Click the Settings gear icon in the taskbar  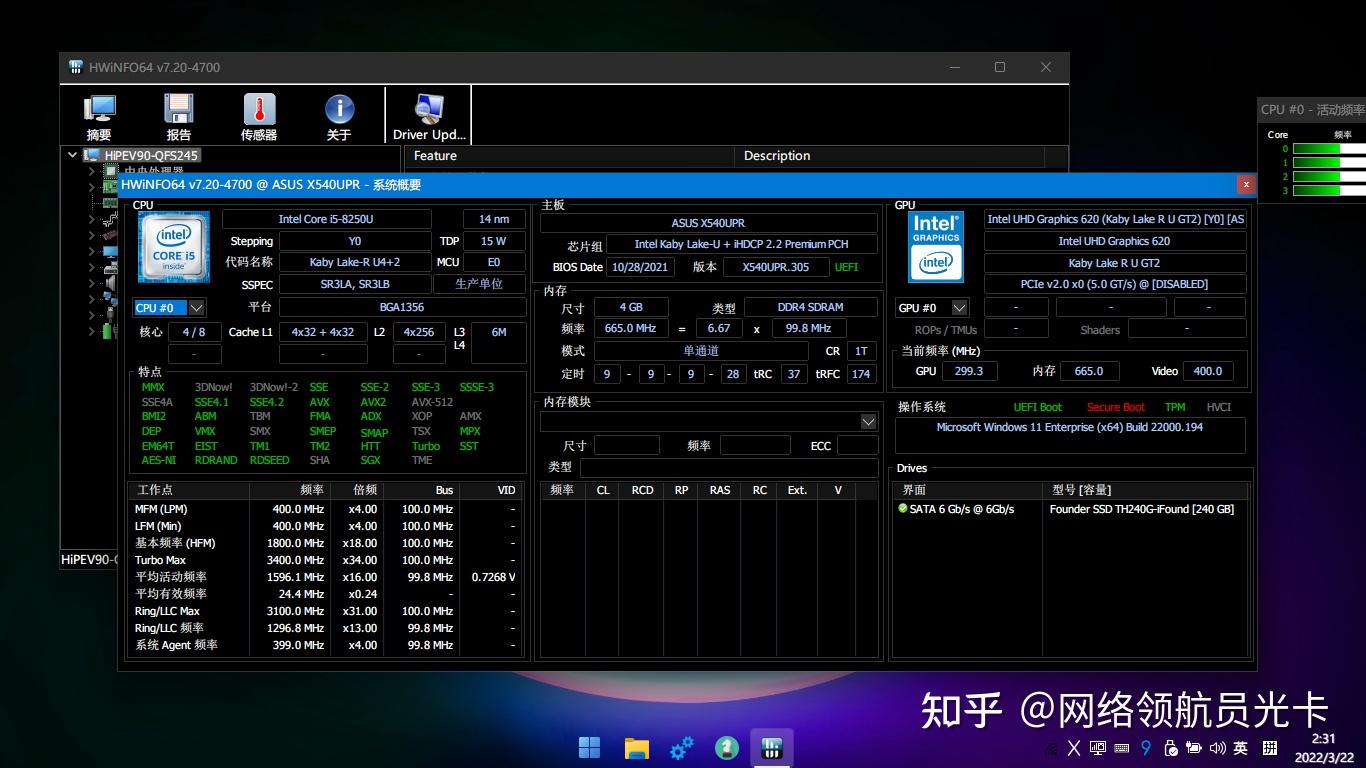(x=681, y=747)
